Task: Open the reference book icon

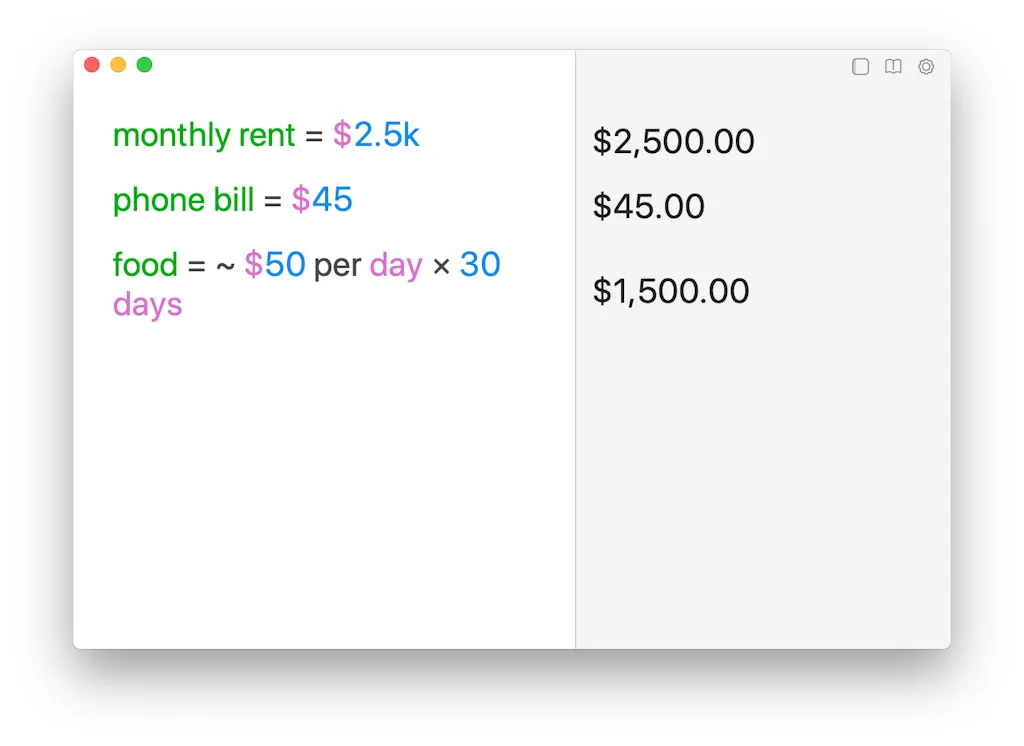Action: click(x=893, y=67)
